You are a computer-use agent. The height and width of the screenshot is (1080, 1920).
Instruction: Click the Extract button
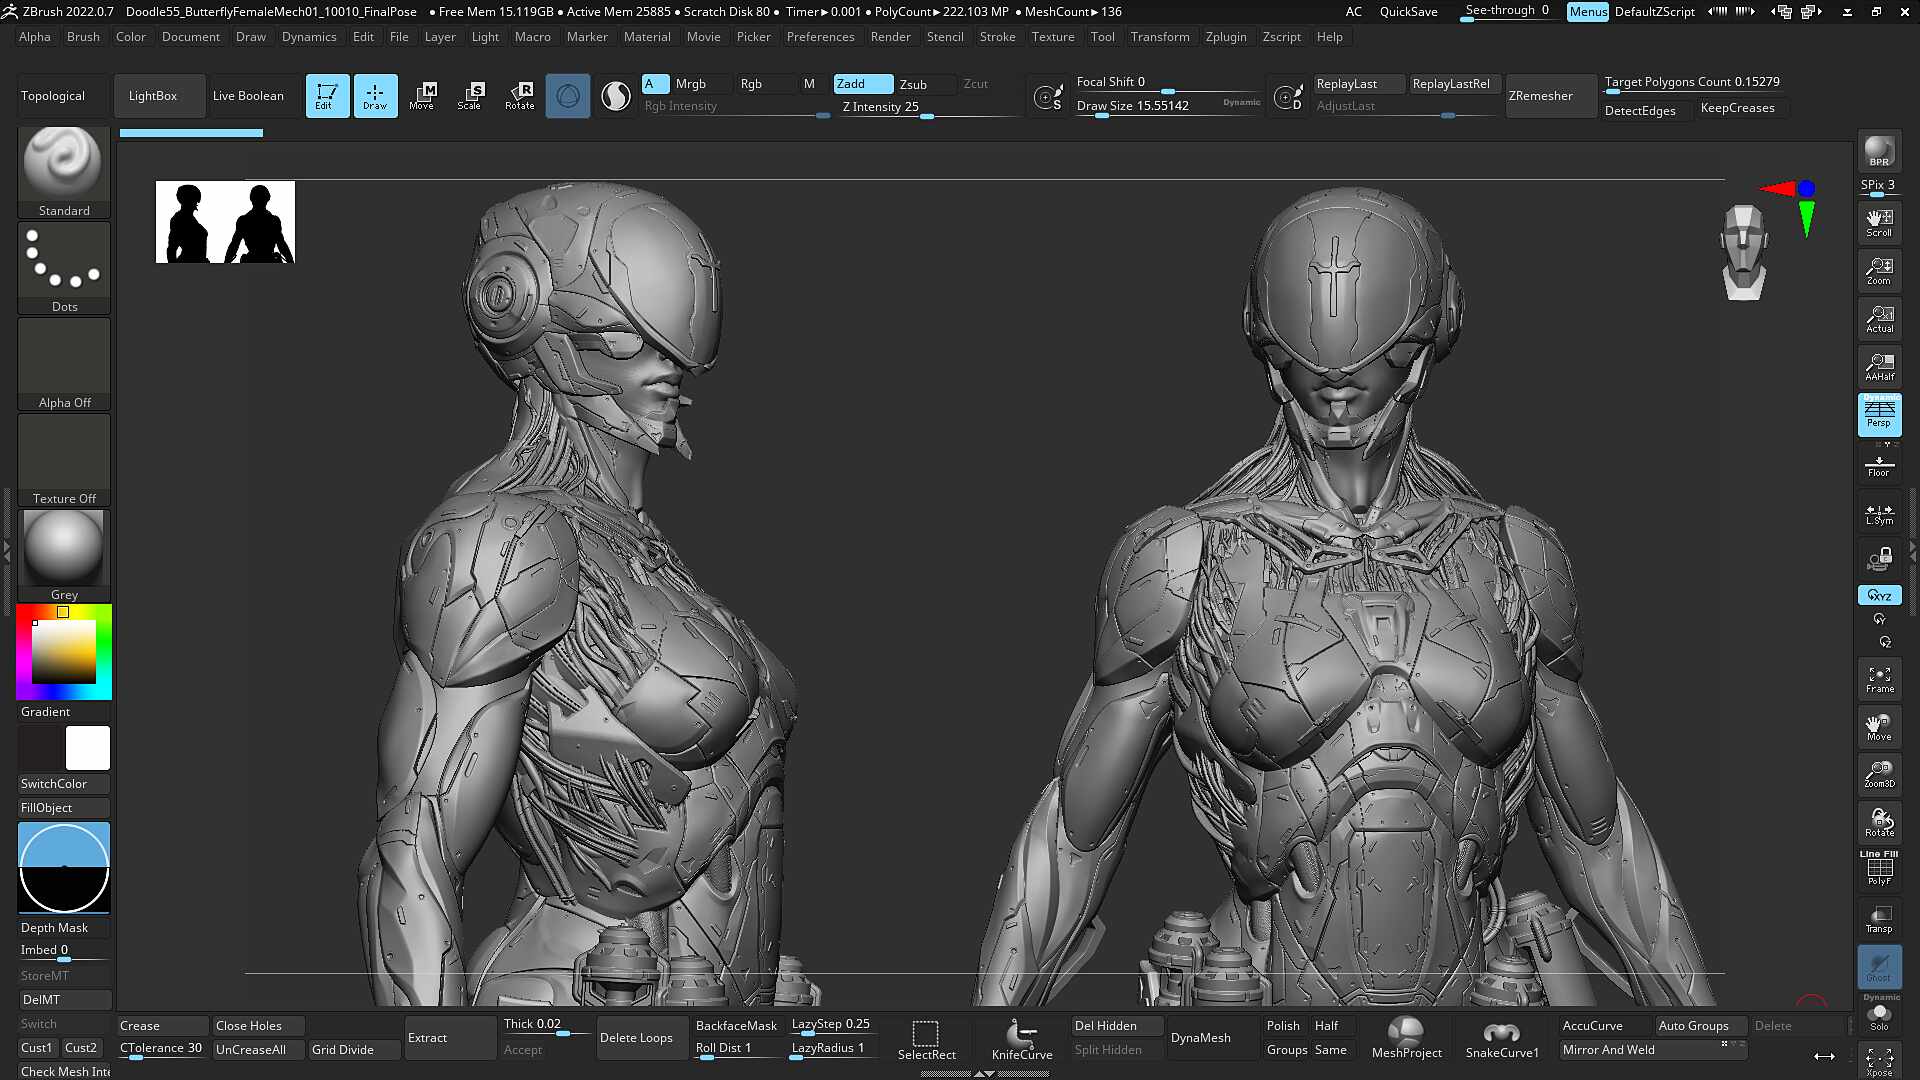450,1038
